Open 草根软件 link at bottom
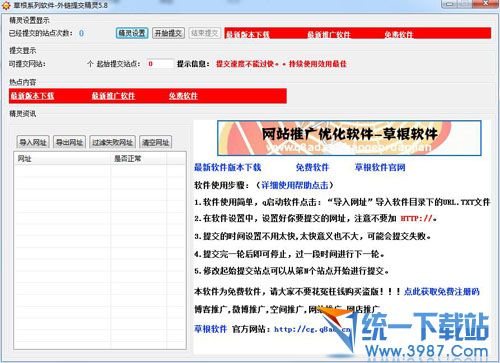This screenshot has height=363, width=500. 211,329
